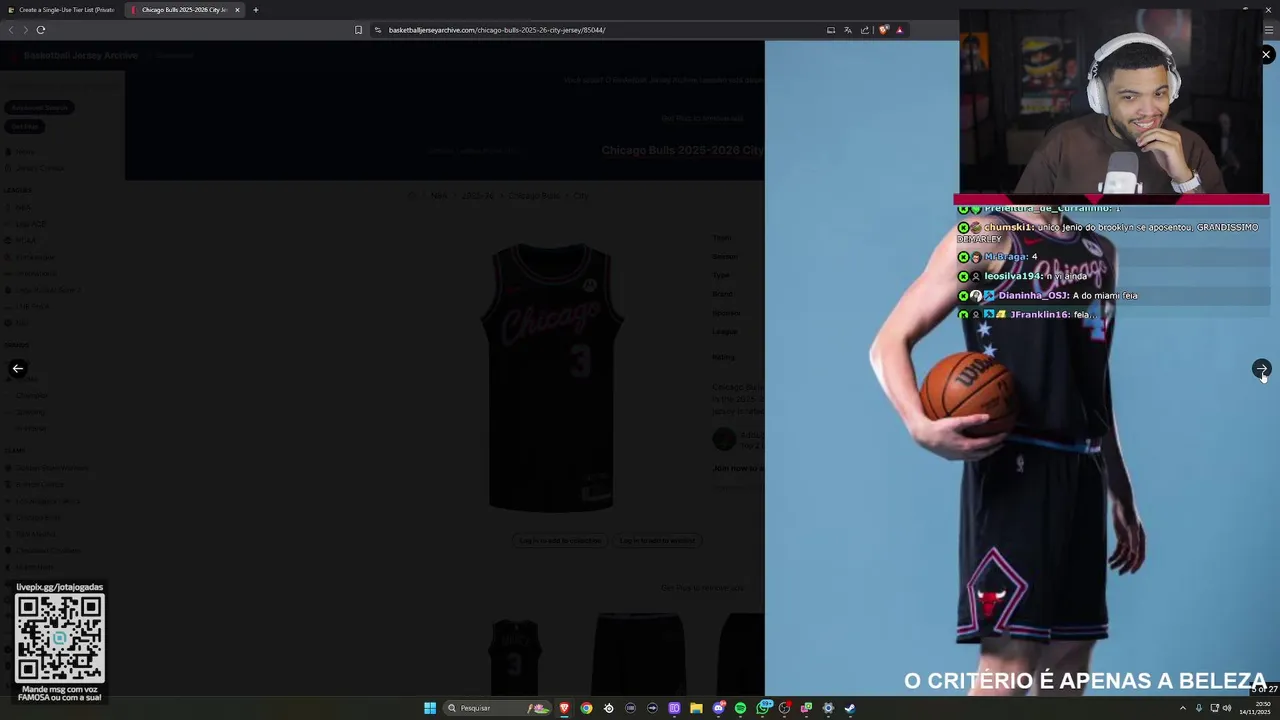This screenshot has height=720, width=1280.
Task: Open the browser hamburger menu
Action: point(1269,30)
